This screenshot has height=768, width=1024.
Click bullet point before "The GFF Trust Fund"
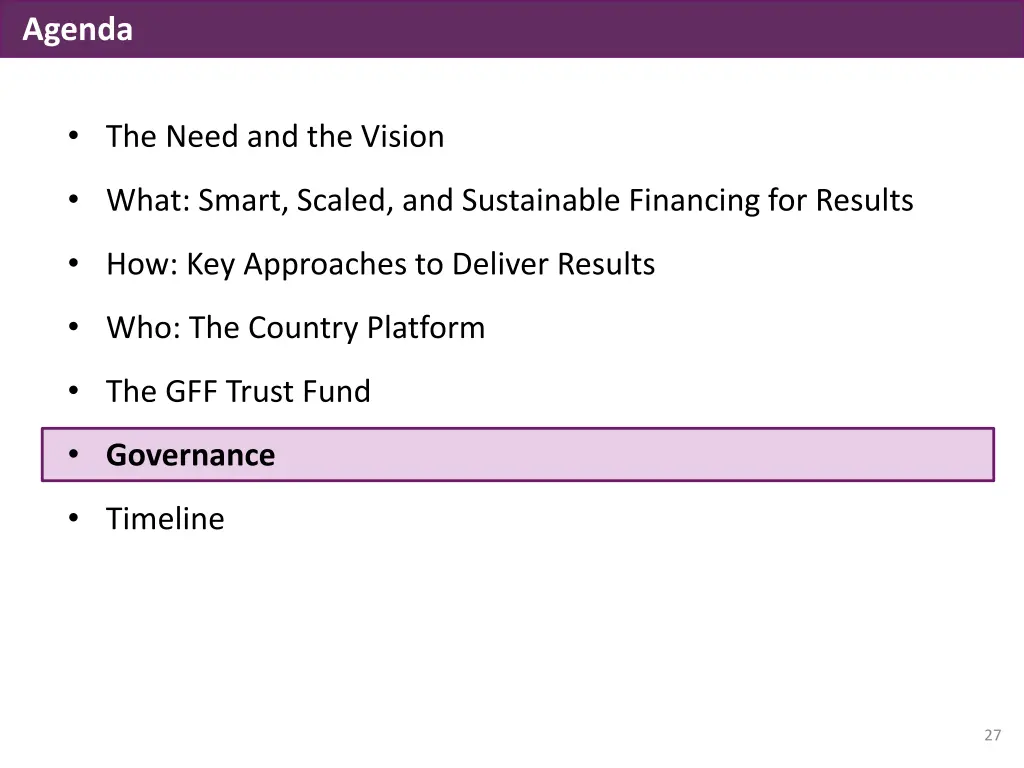click(x=74, y=391)
